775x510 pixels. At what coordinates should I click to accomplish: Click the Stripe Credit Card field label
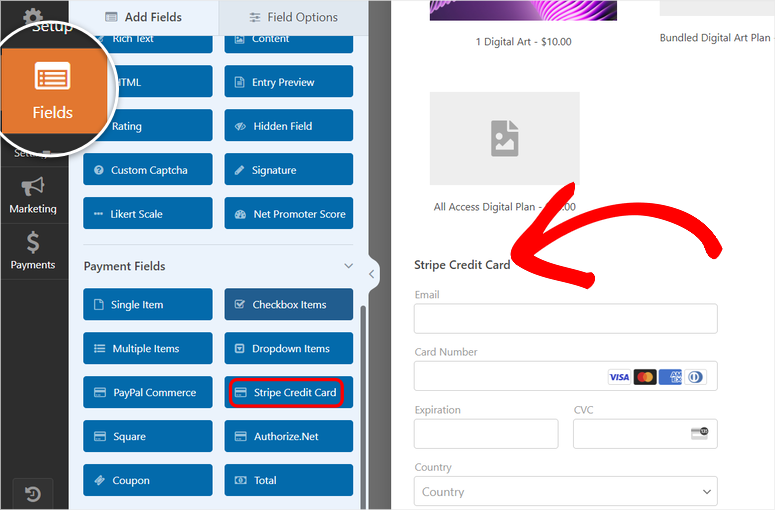point(462,265)
